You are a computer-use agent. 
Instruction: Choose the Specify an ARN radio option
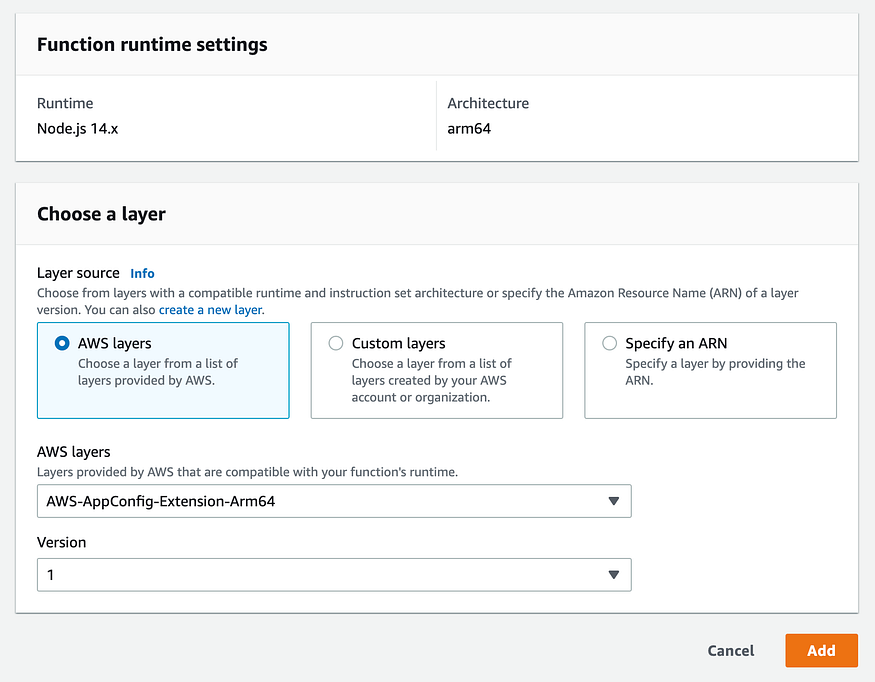[x=609, y=343]
